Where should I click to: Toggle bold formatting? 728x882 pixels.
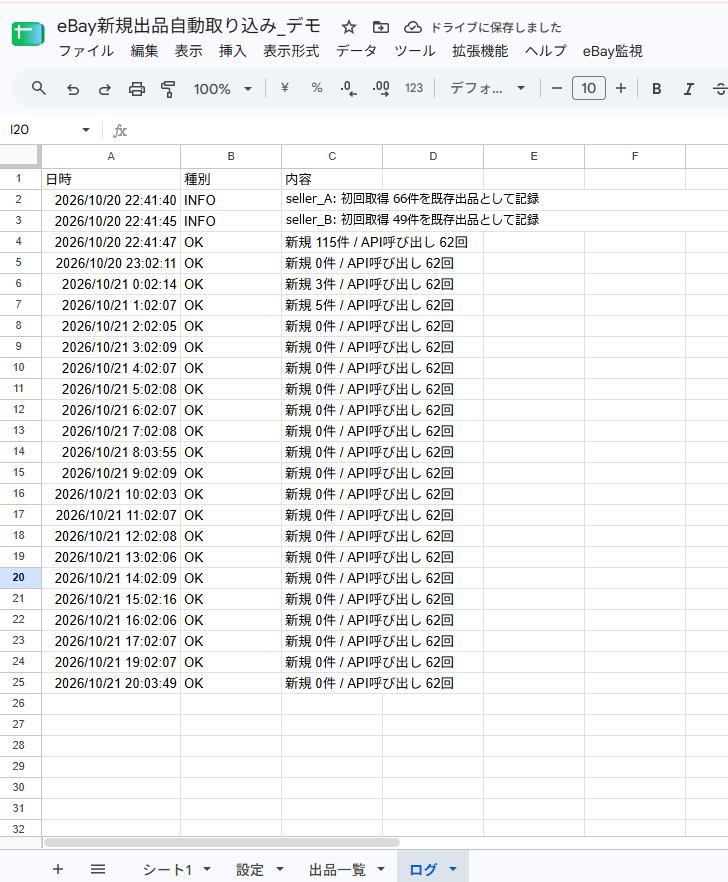(x=657, y=88)
